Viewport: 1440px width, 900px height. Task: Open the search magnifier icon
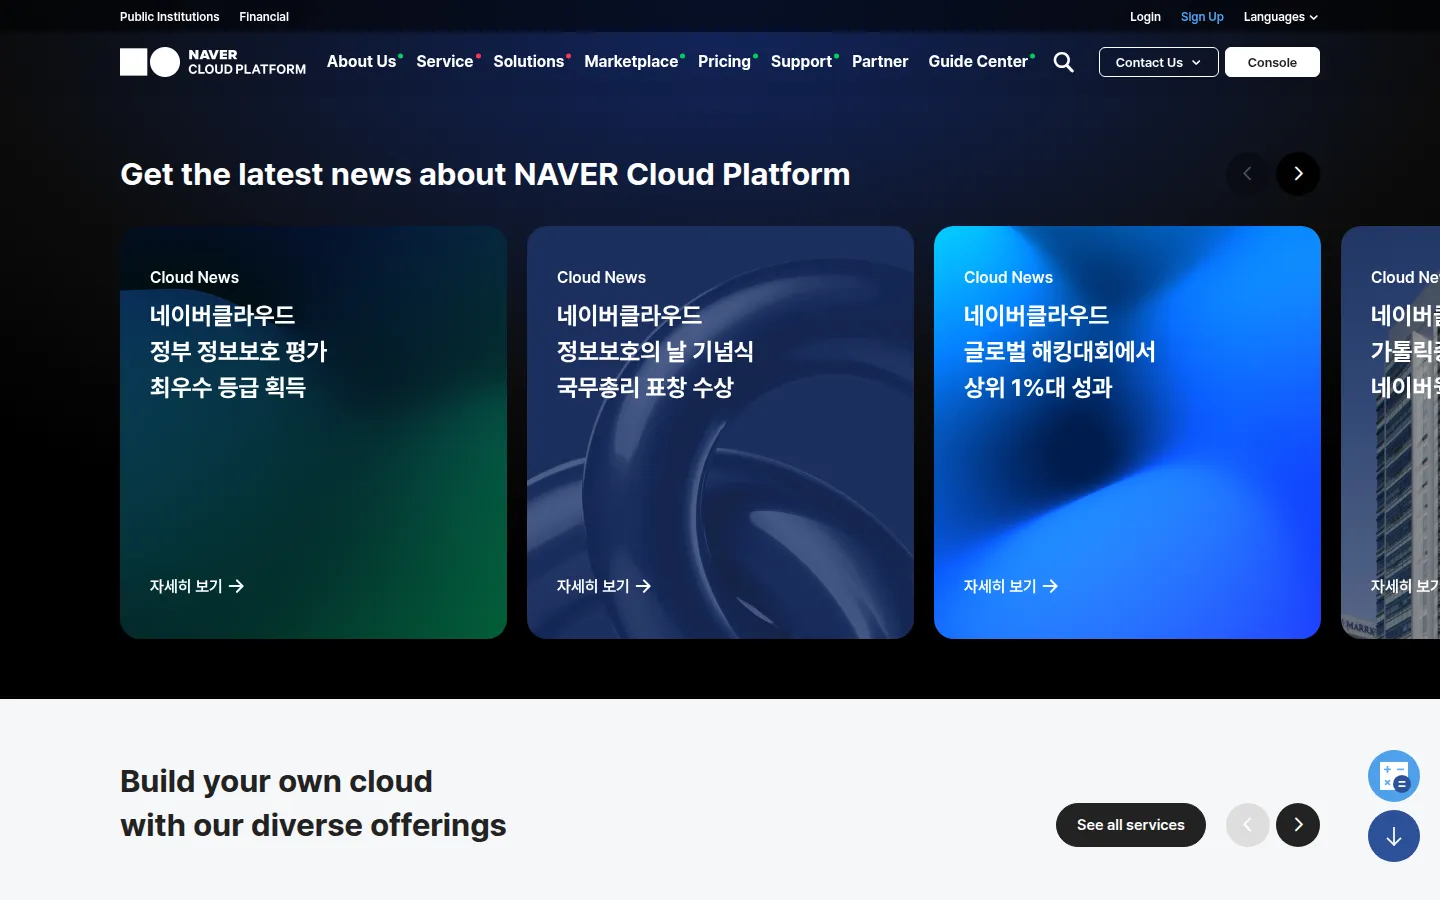(1064, 62)
